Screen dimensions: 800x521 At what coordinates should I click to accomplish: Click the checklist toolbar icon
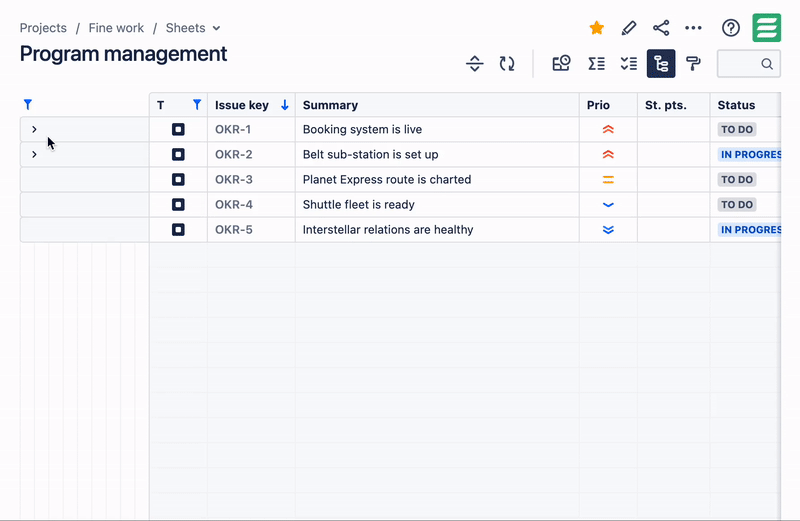pyautogui.click(x=629, y=64)
